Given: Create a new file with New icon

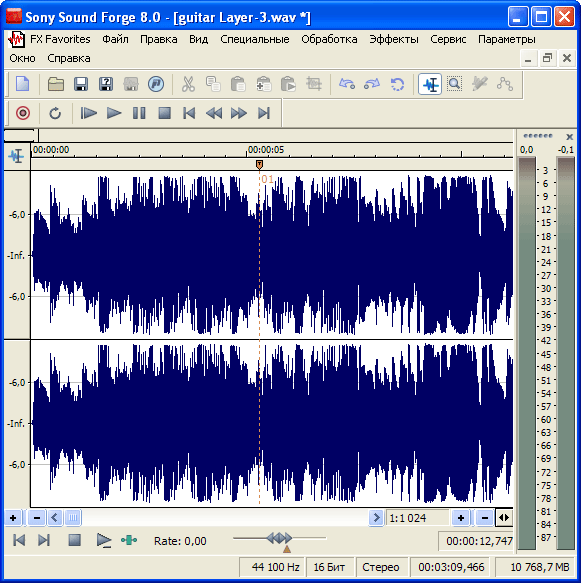Looking at the screenshot, I should click(23, 84).
